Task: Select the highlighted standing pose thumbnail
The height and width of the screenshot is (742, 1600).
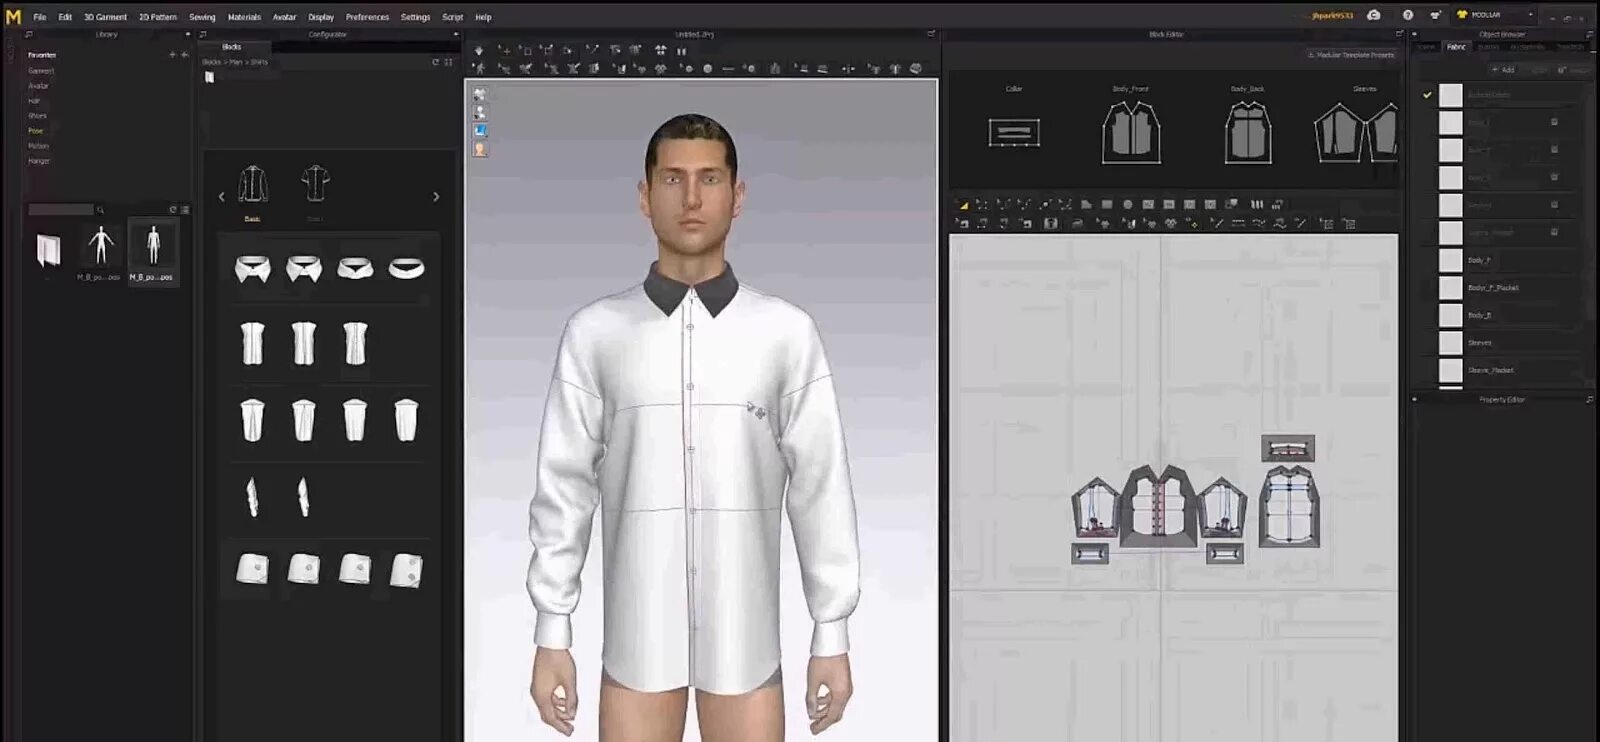Action: pos(153,250)
